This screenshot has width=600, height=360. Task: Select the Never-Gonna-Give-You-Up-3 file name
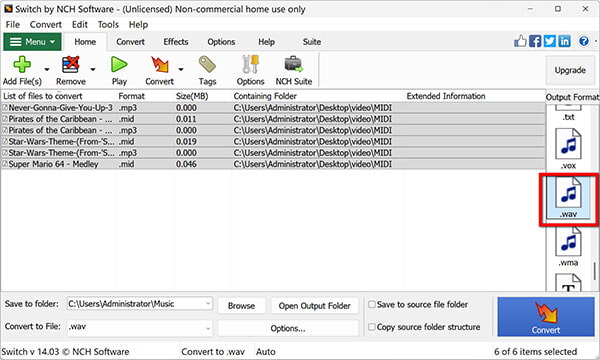tap(60, 108)
